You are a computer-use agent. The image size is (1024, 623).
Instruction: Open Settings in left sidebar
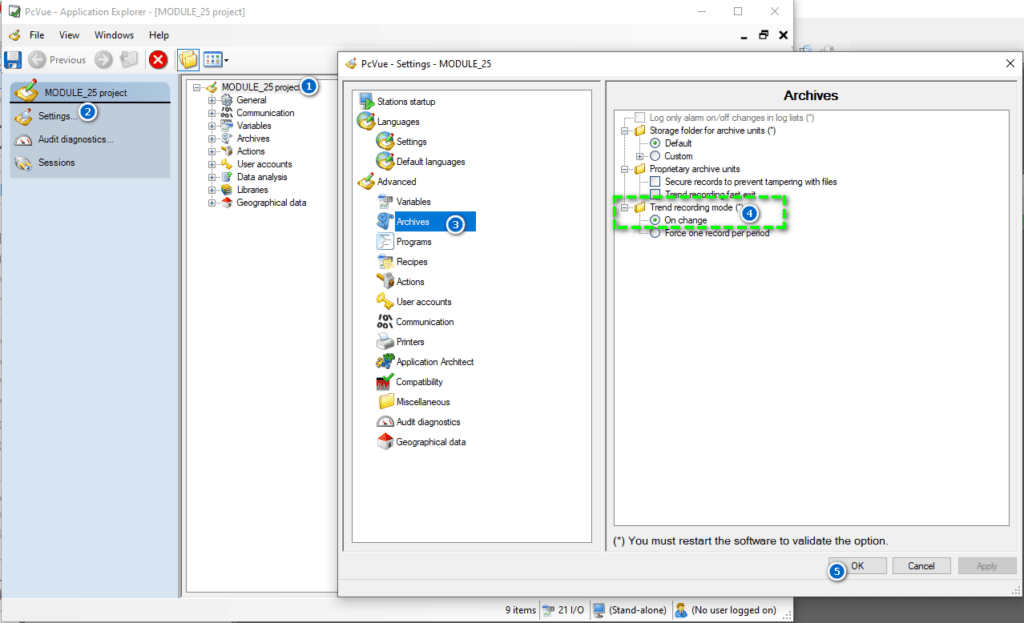point(55,116)
